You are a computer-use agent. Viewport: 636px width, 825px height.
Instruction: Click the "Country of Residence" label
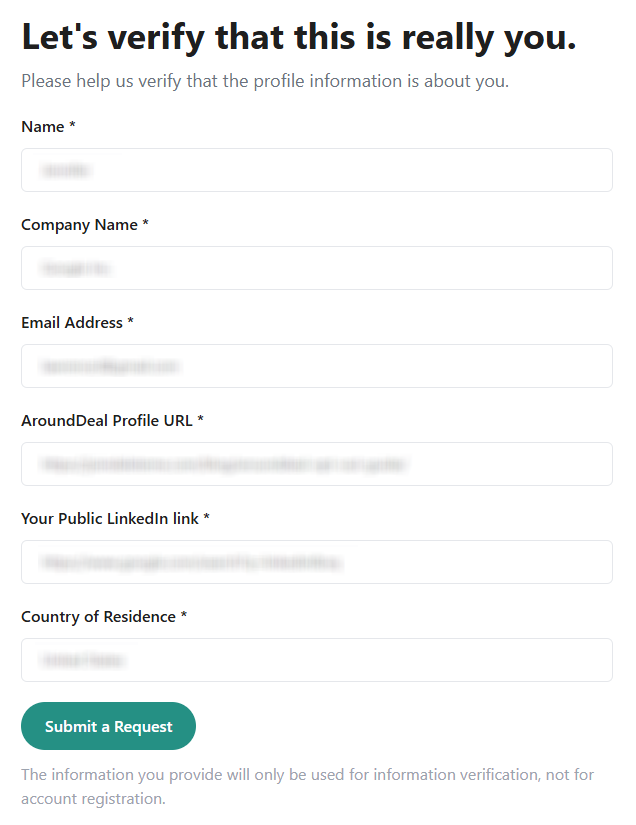tap(98, 617)
